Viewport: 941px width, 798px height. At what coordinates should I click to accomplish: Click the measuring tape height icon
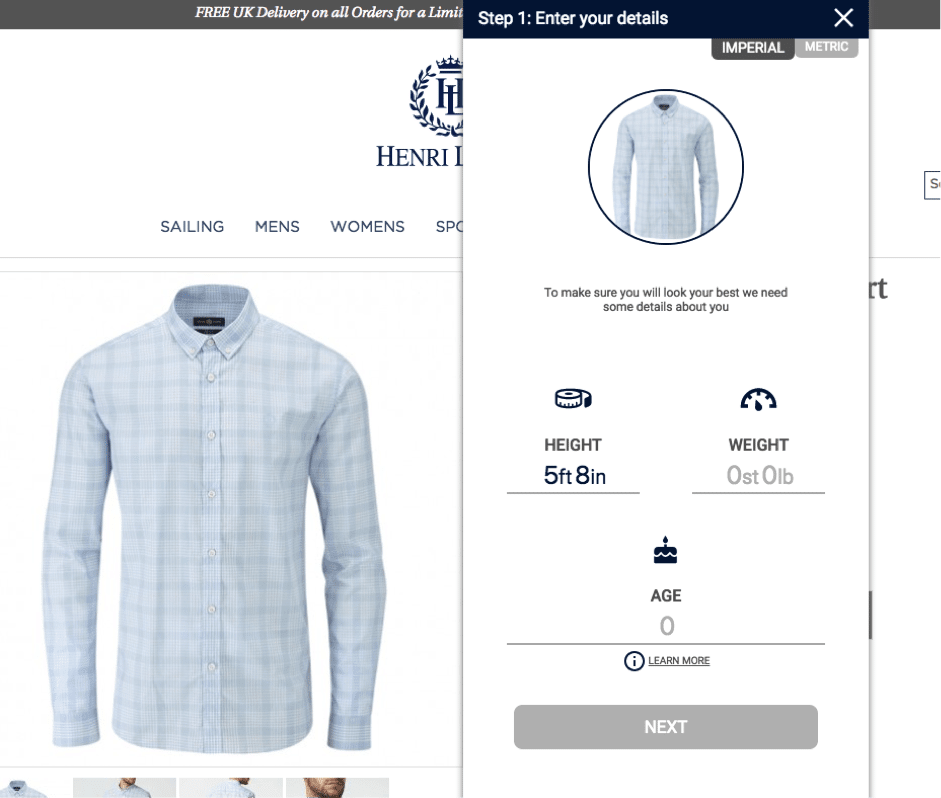pos(573,398)
